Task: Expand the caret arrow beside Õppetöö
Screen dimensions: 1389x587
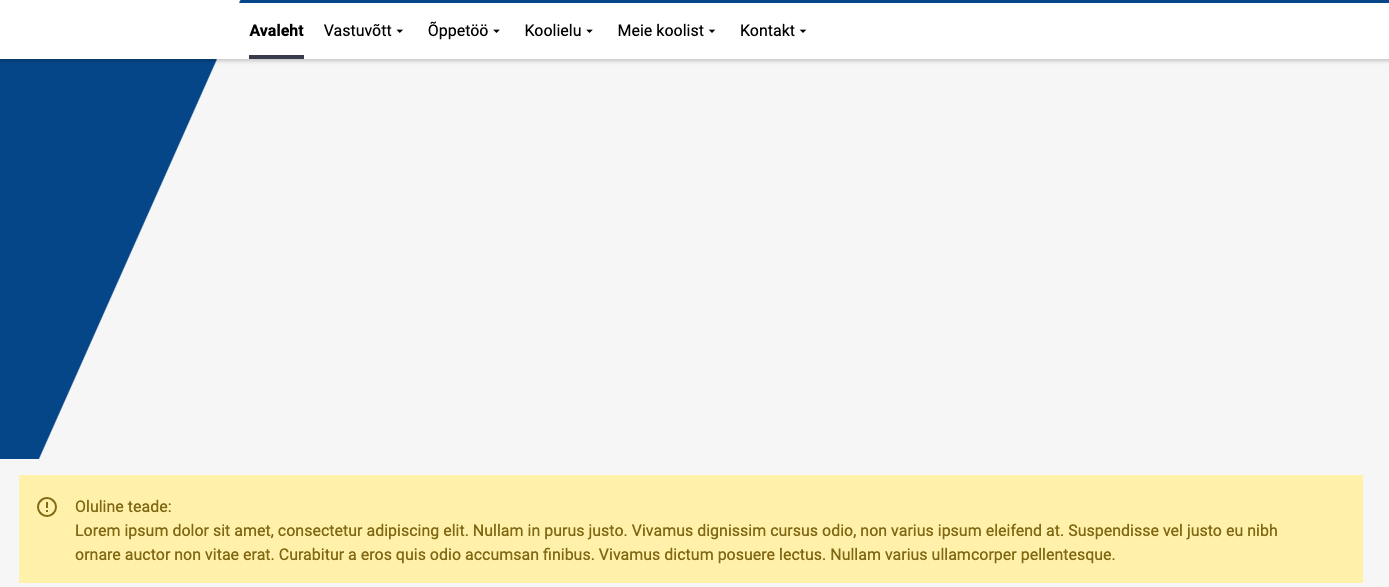Action: 496,32
